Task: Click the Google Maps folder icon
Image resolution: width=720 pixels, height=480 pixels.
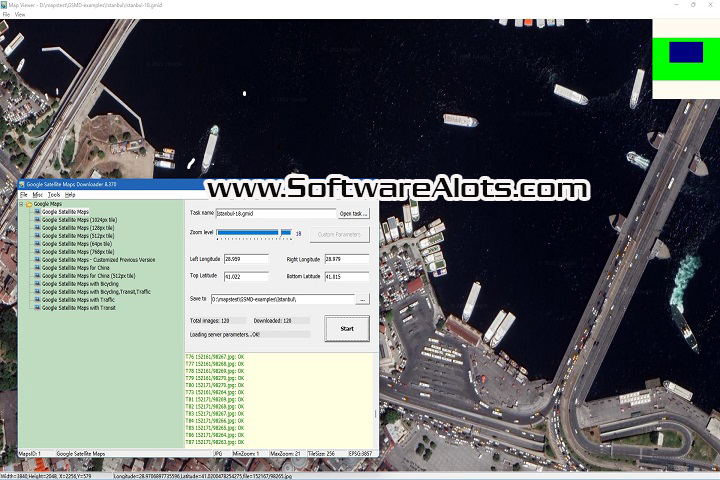Action: pos(29,204)
